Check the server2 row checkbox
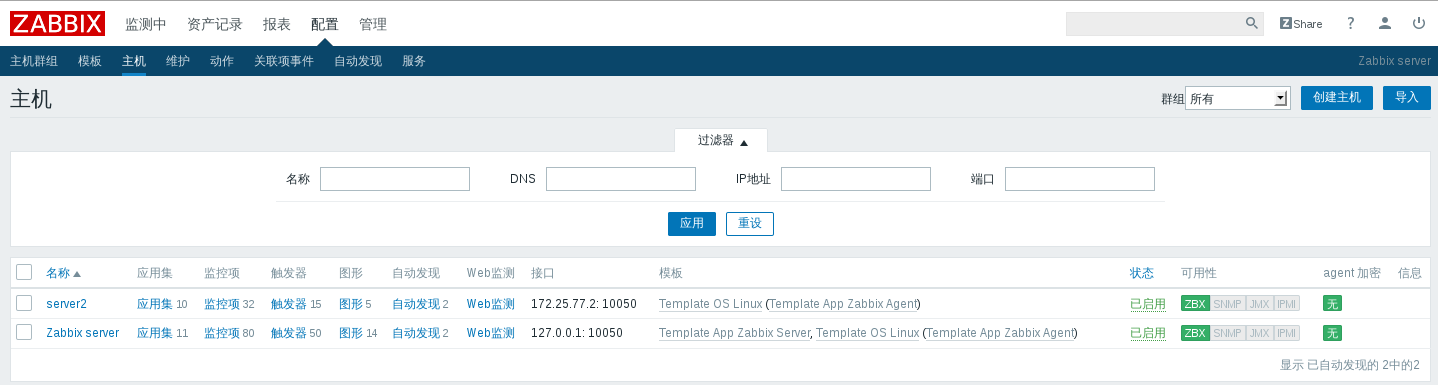Viewport: 1438px width, 385px height. click(24, 303)
